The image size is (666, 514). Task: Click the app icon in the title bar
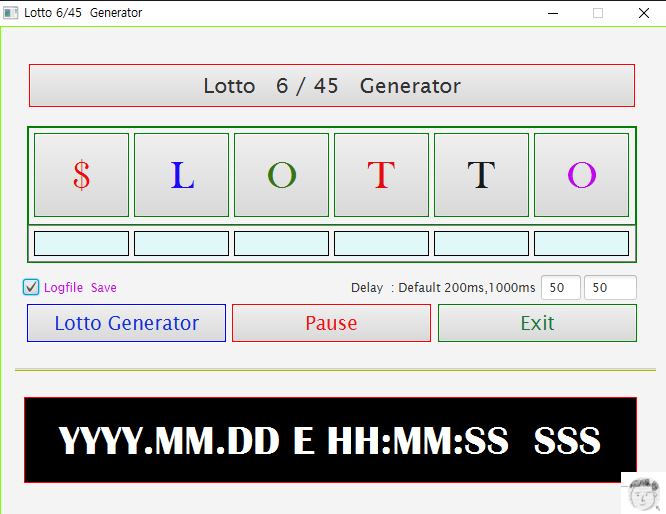pos(11,13)
